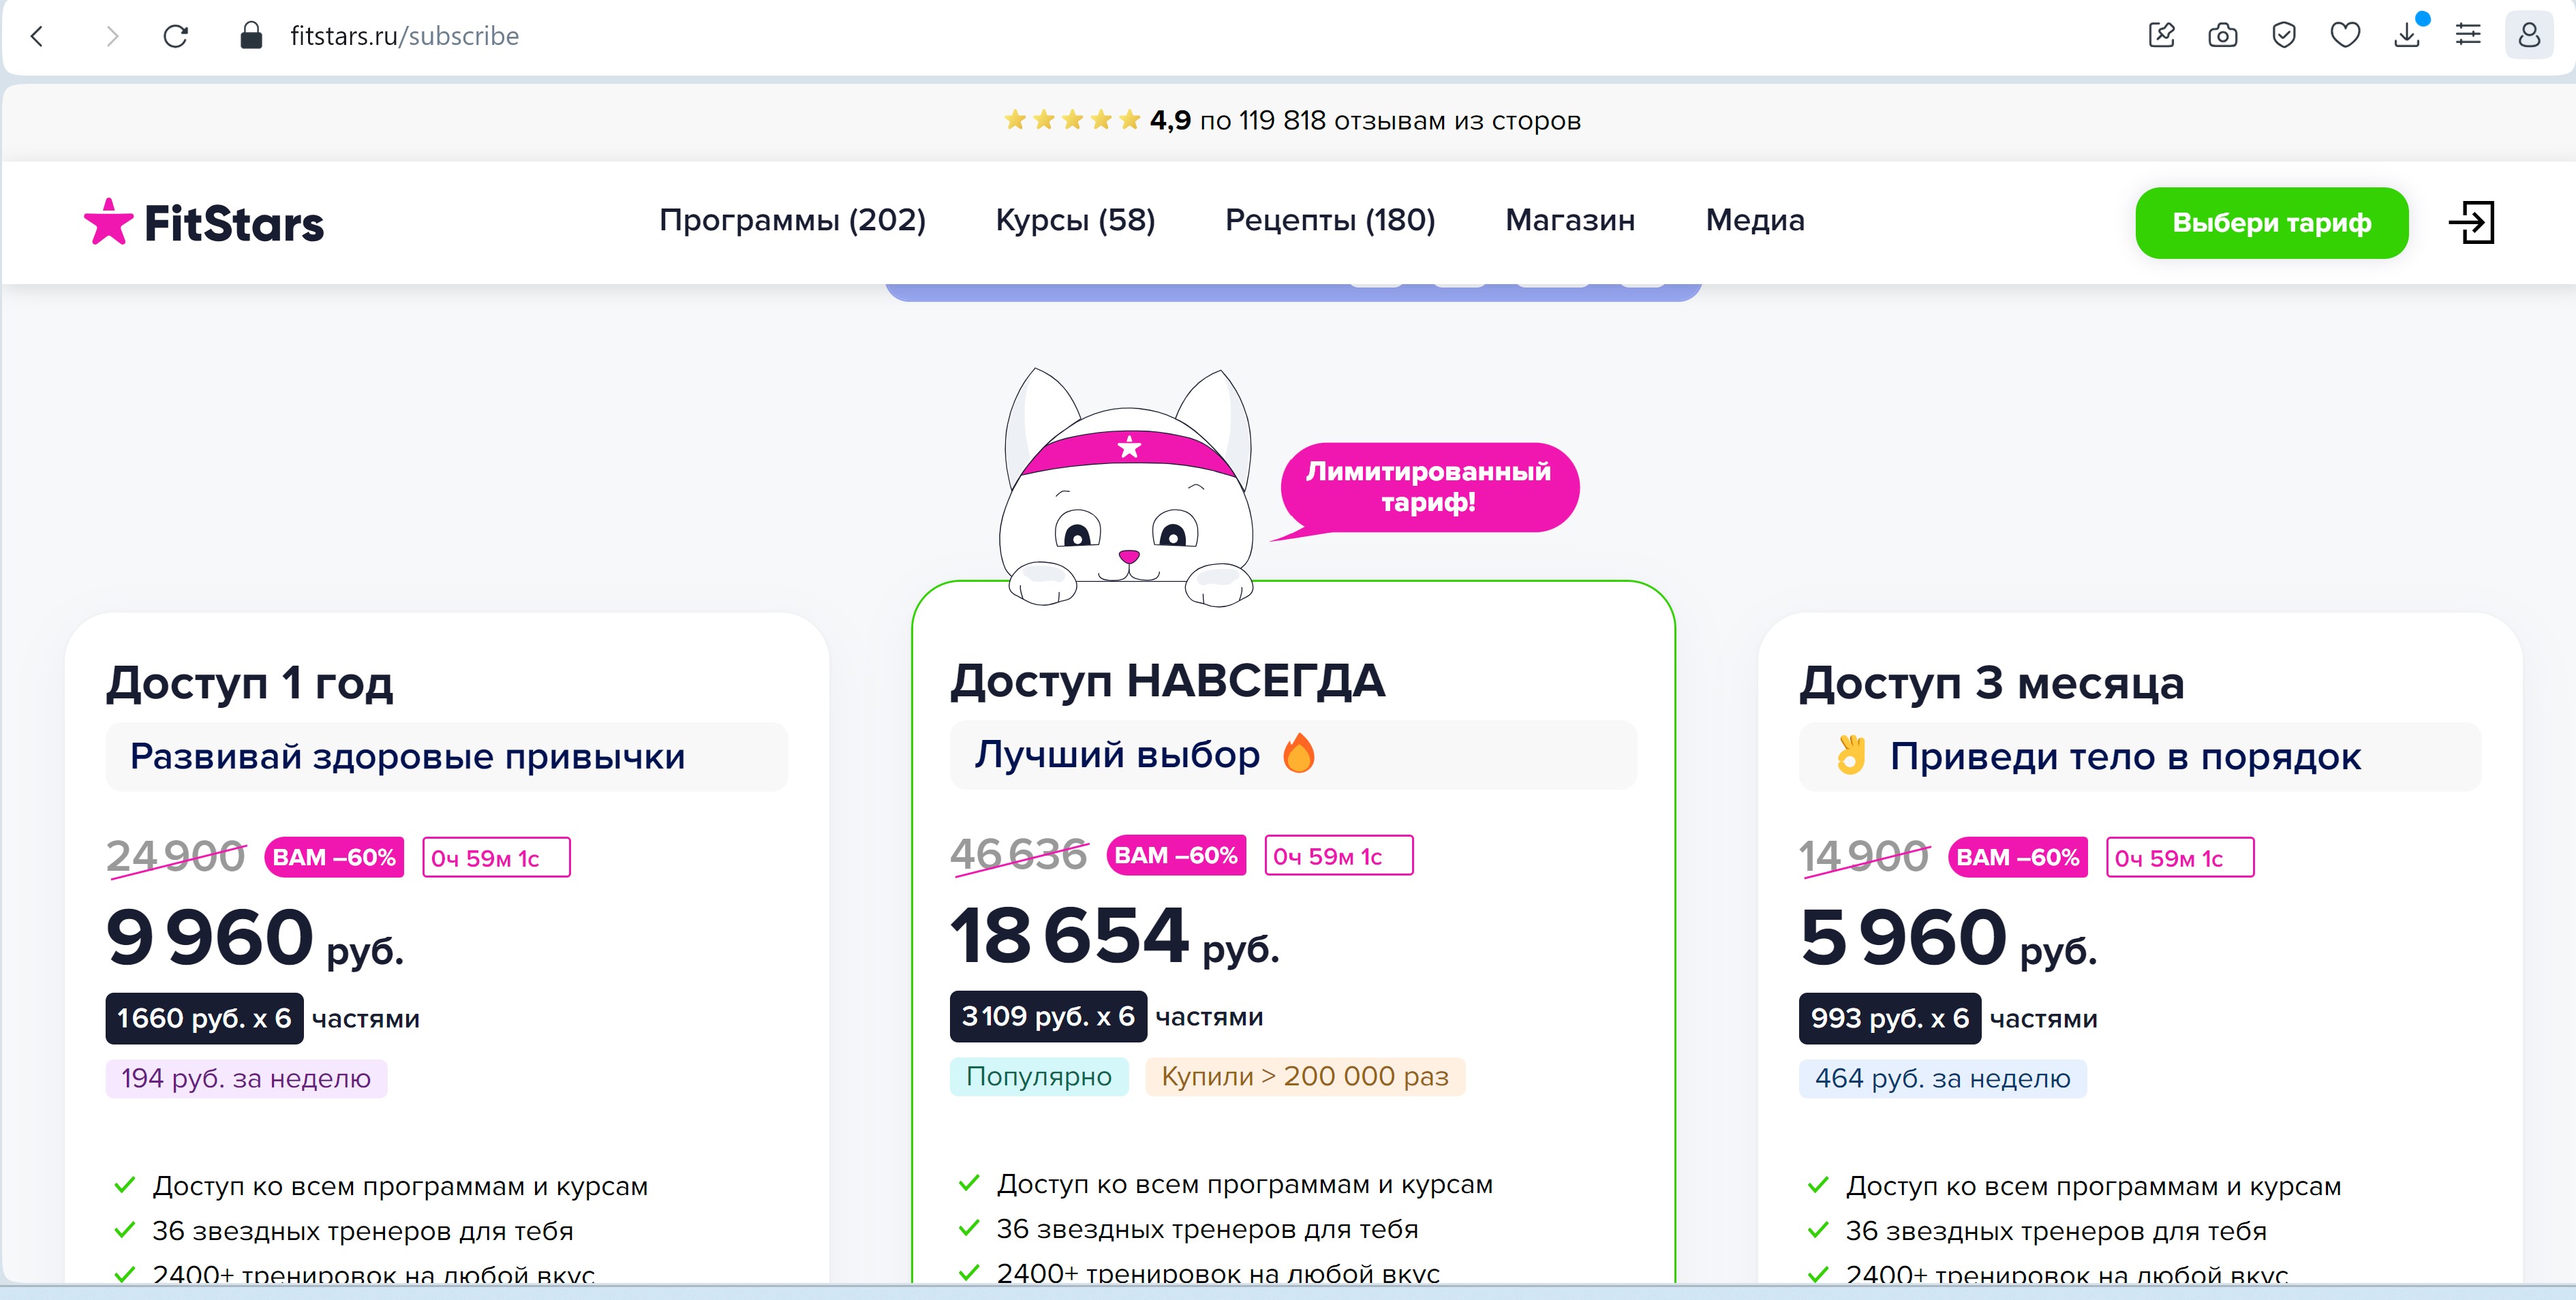Open Программы (202) menu item
Viewport: 2576px width, 1300px height.
coord(792,220)
